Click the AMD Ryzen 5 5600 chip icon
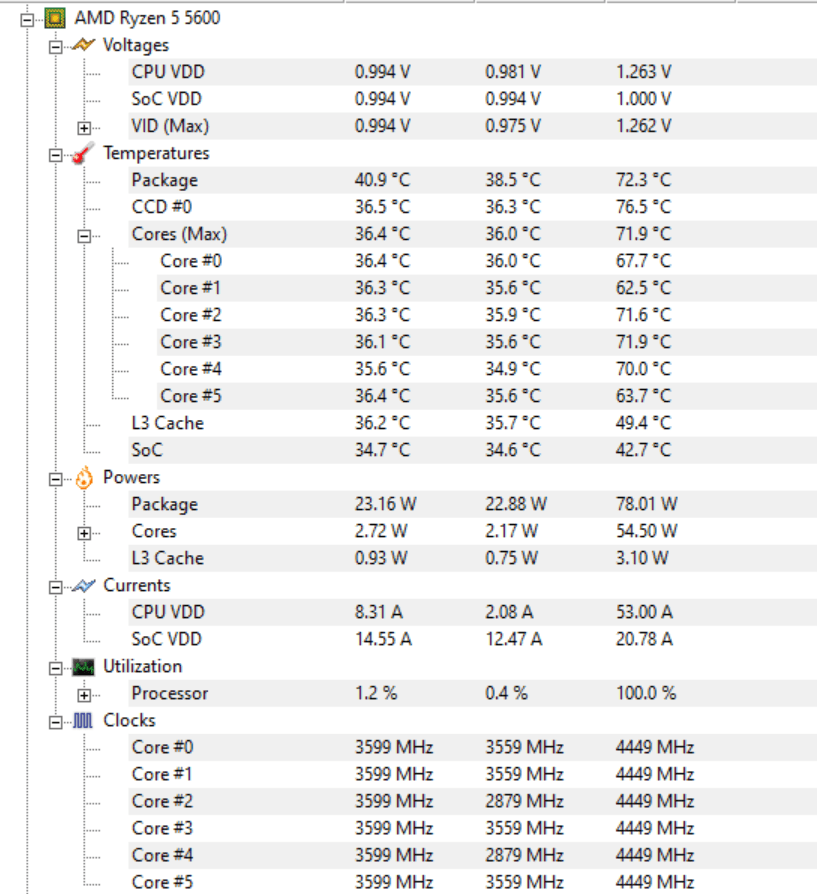This screenshot has height=894, width=817. point(56,18)
